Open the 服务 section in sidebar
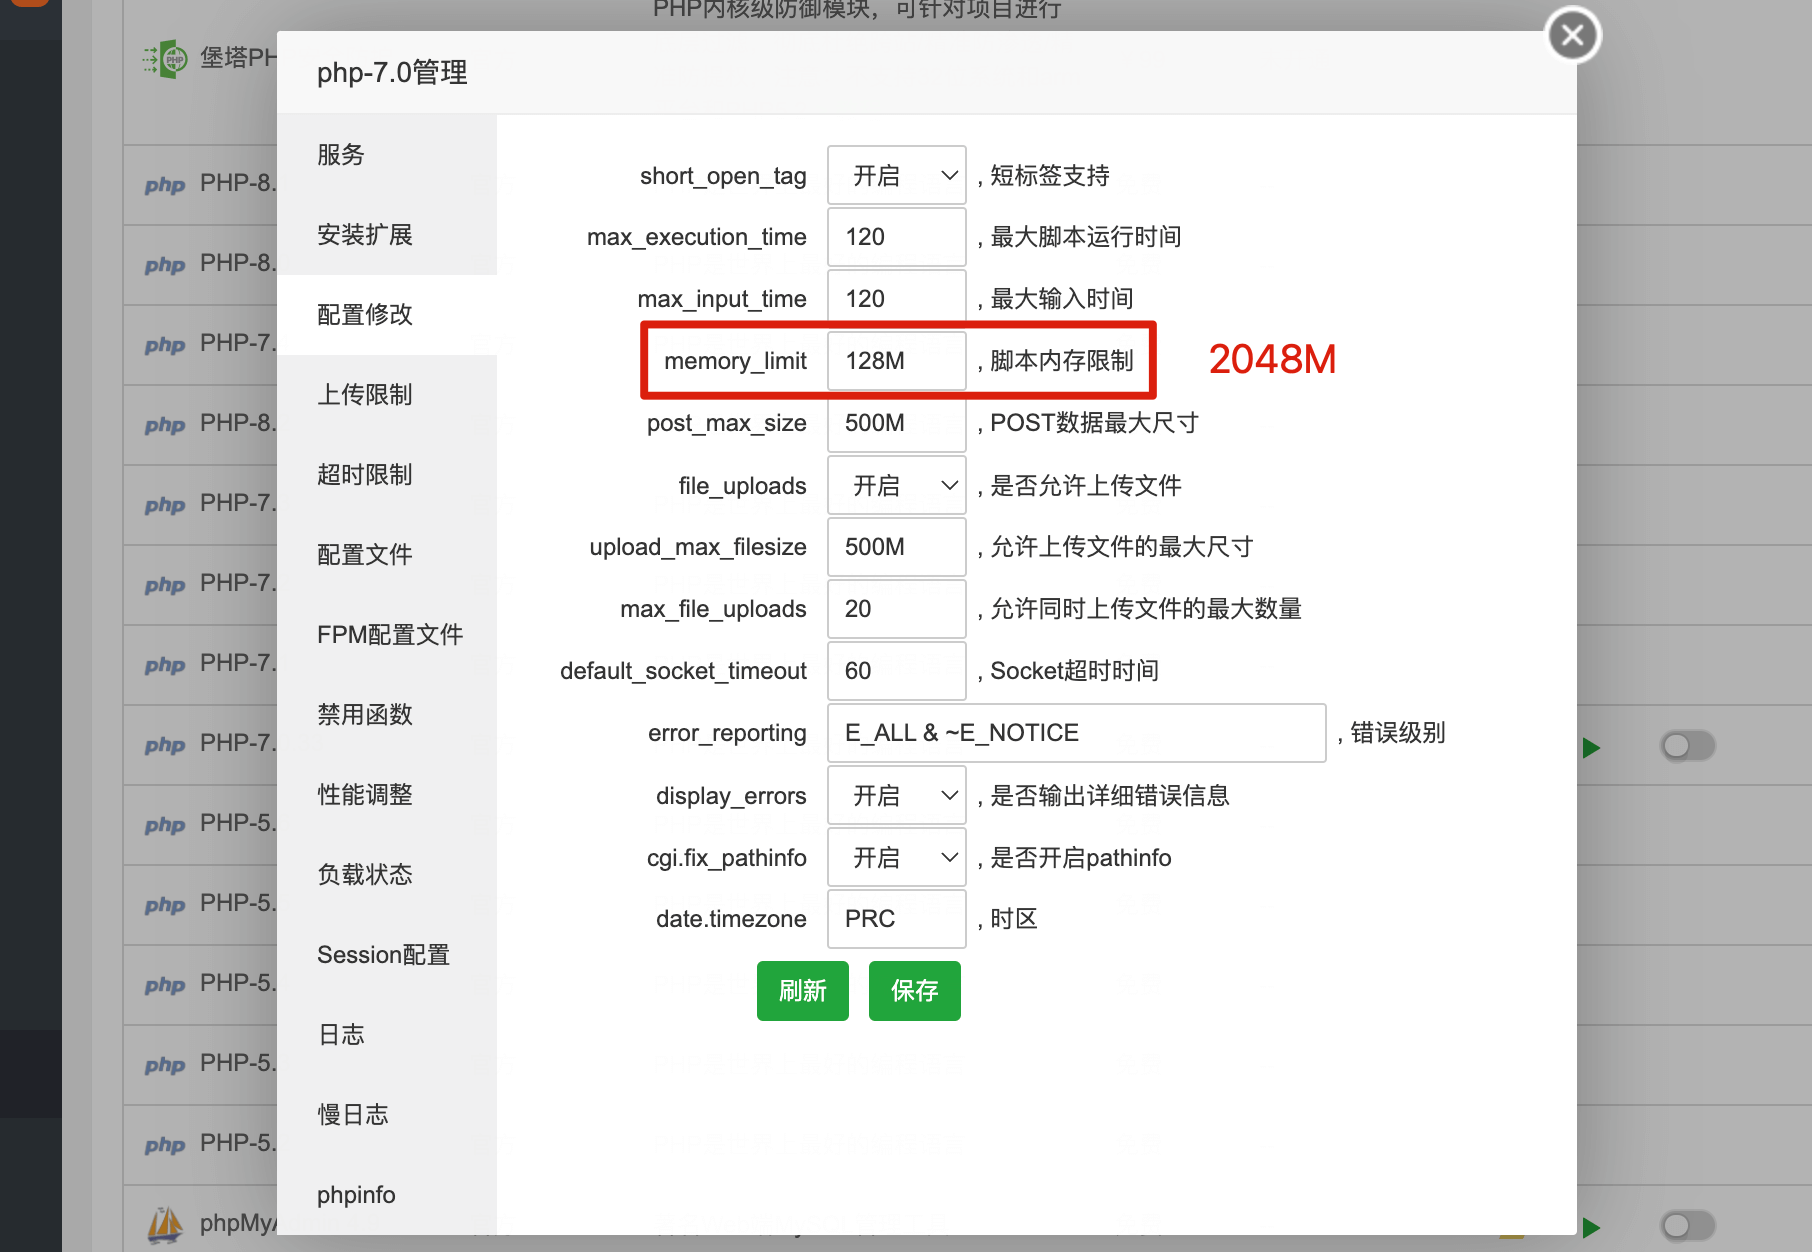1812x1252 pixels. point(387,155)
